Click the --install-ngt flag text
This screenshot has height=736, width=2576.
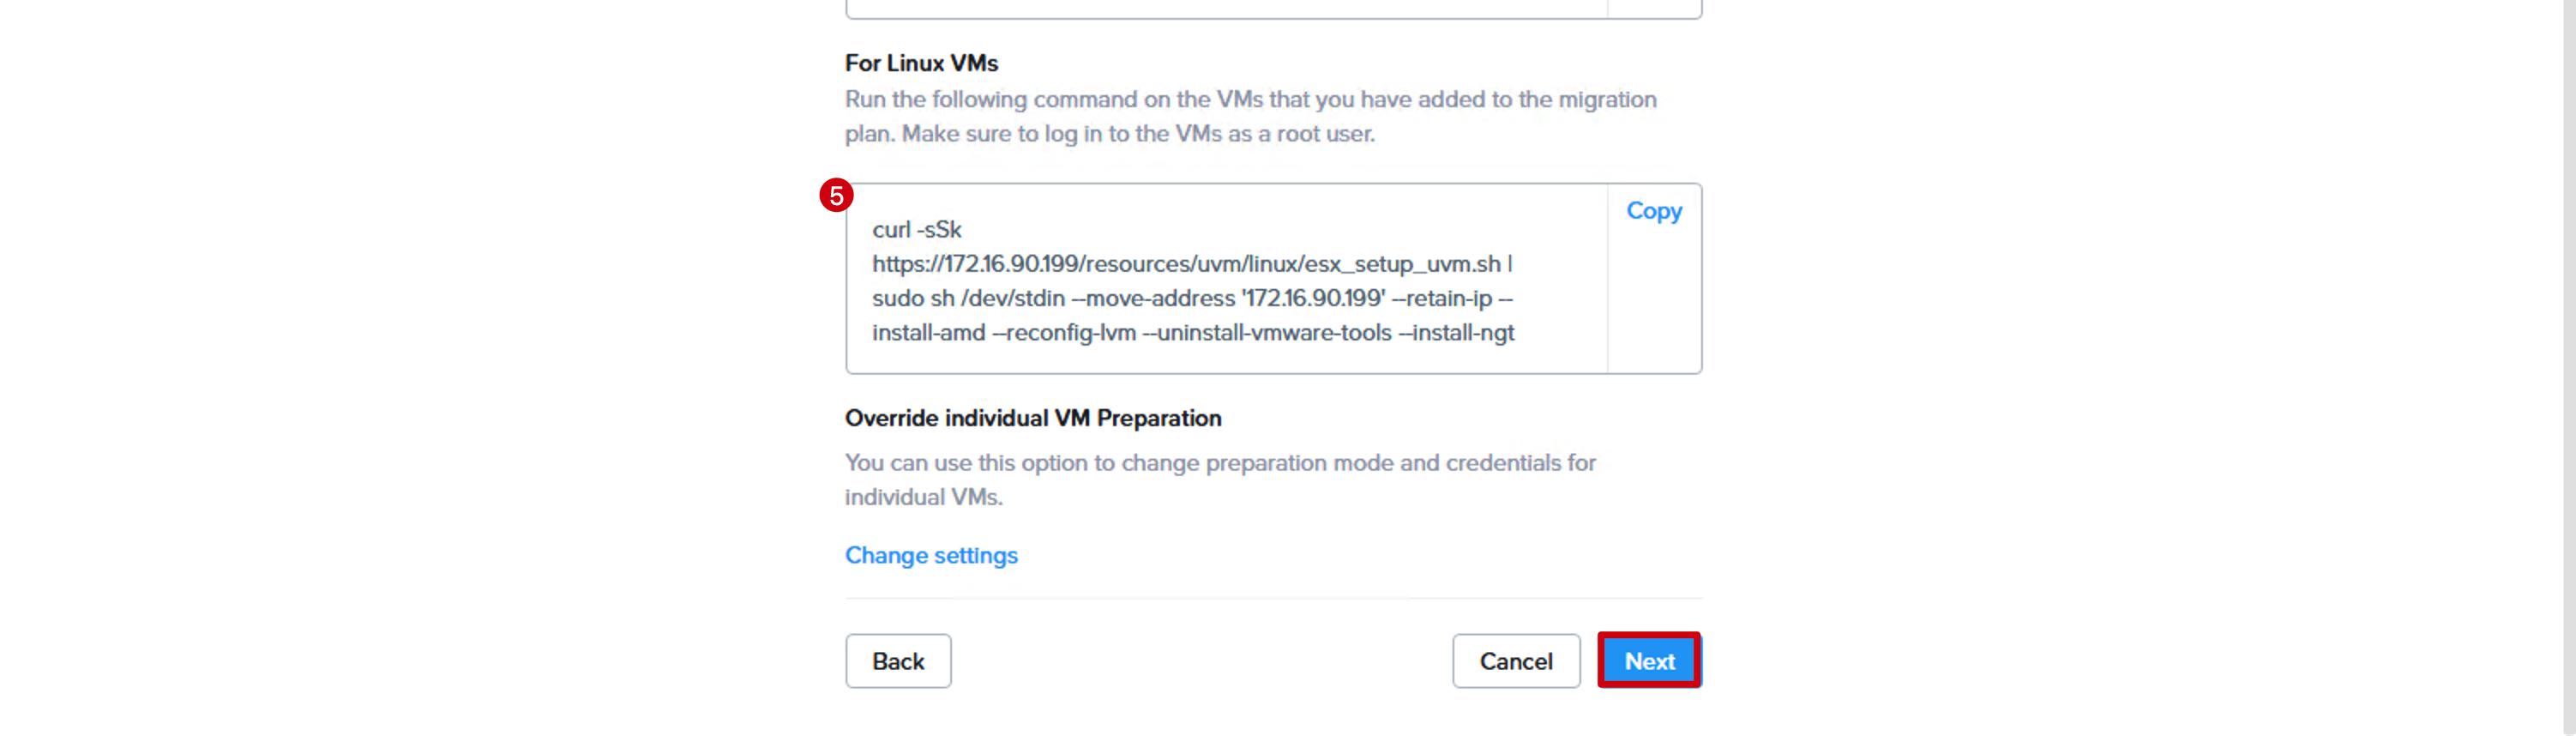(1456, 333)
